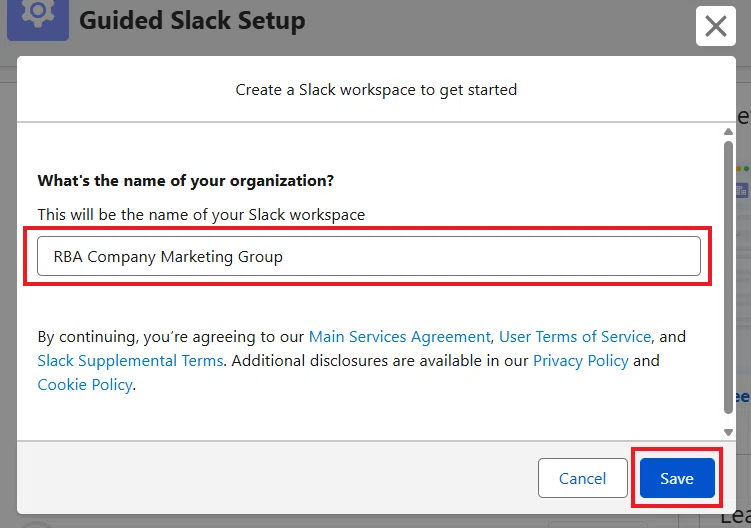This screenshot has width=751, height=528.
Task: Open the Privacy Policy link
Action: point(580,361)
